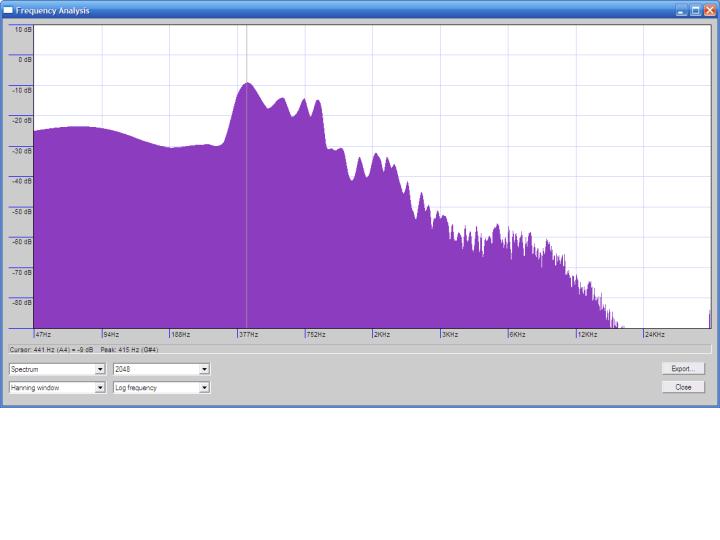Expand the 2048 size dropdown
Image resolution: width=720 pixels, height=540 pixels.
click(204, 369)
